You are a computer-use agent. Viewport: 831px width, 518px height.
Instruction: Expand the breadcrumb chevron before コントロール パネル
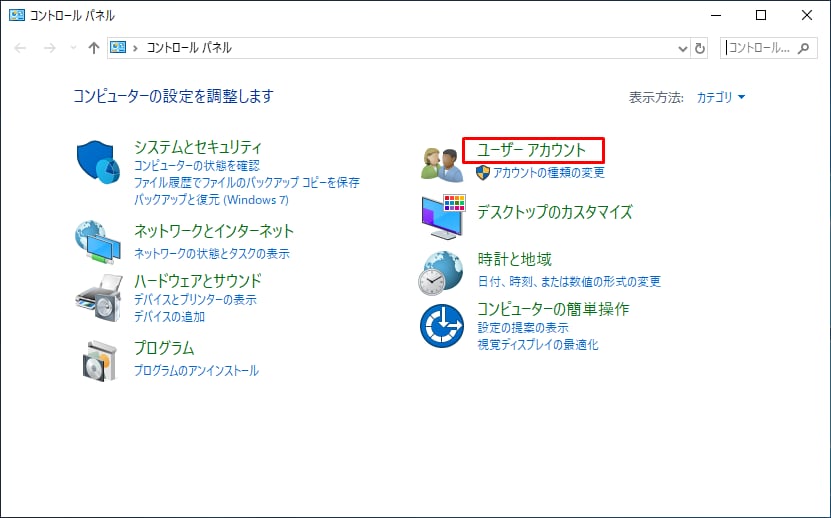pyautogui.click(x=136, y=48)
